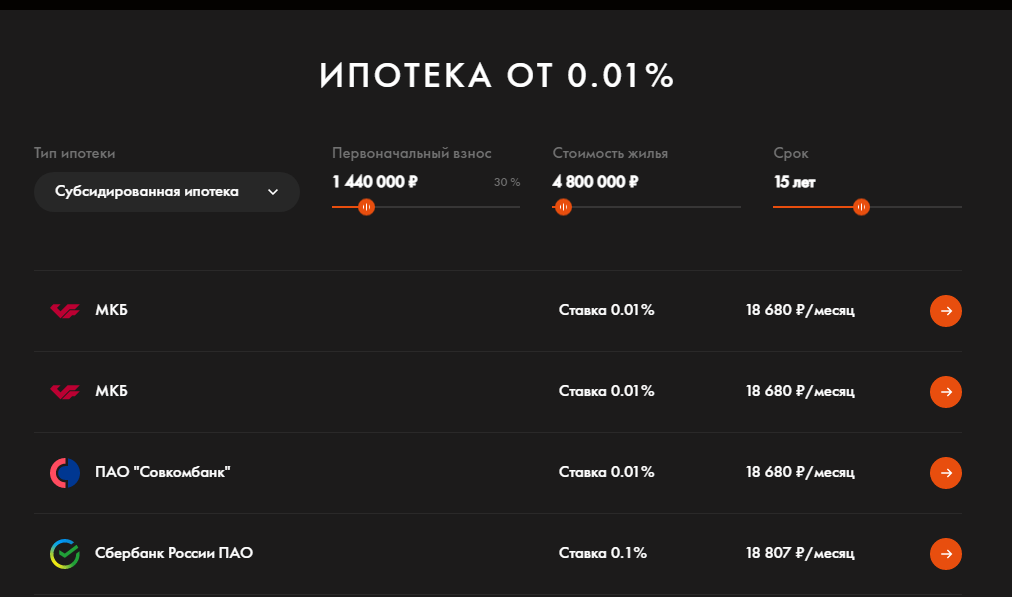Select the Сбербанк России ПАО bank name
The image size is (1012, 597).
174,553
